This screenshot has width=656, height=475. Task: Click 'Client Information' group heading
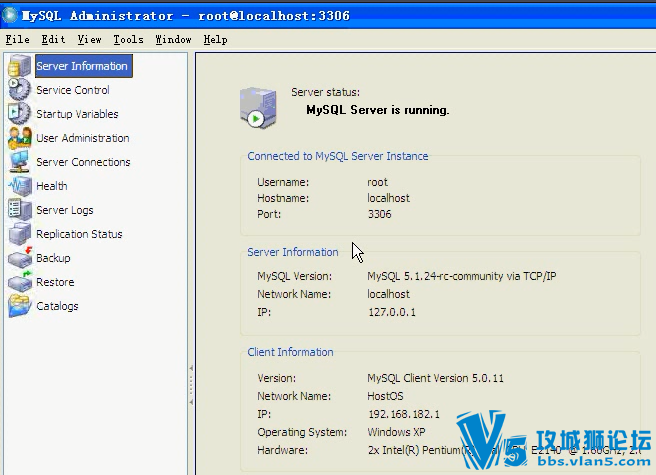click(290, 352)
